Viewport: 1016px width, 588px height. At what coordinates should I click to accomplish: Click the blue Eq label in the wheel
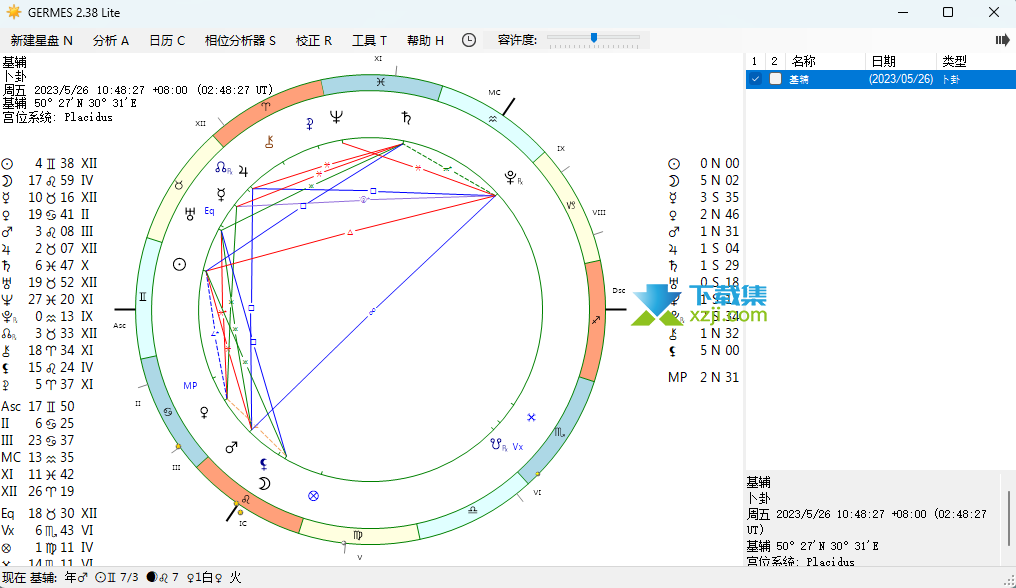click(209, 211)
